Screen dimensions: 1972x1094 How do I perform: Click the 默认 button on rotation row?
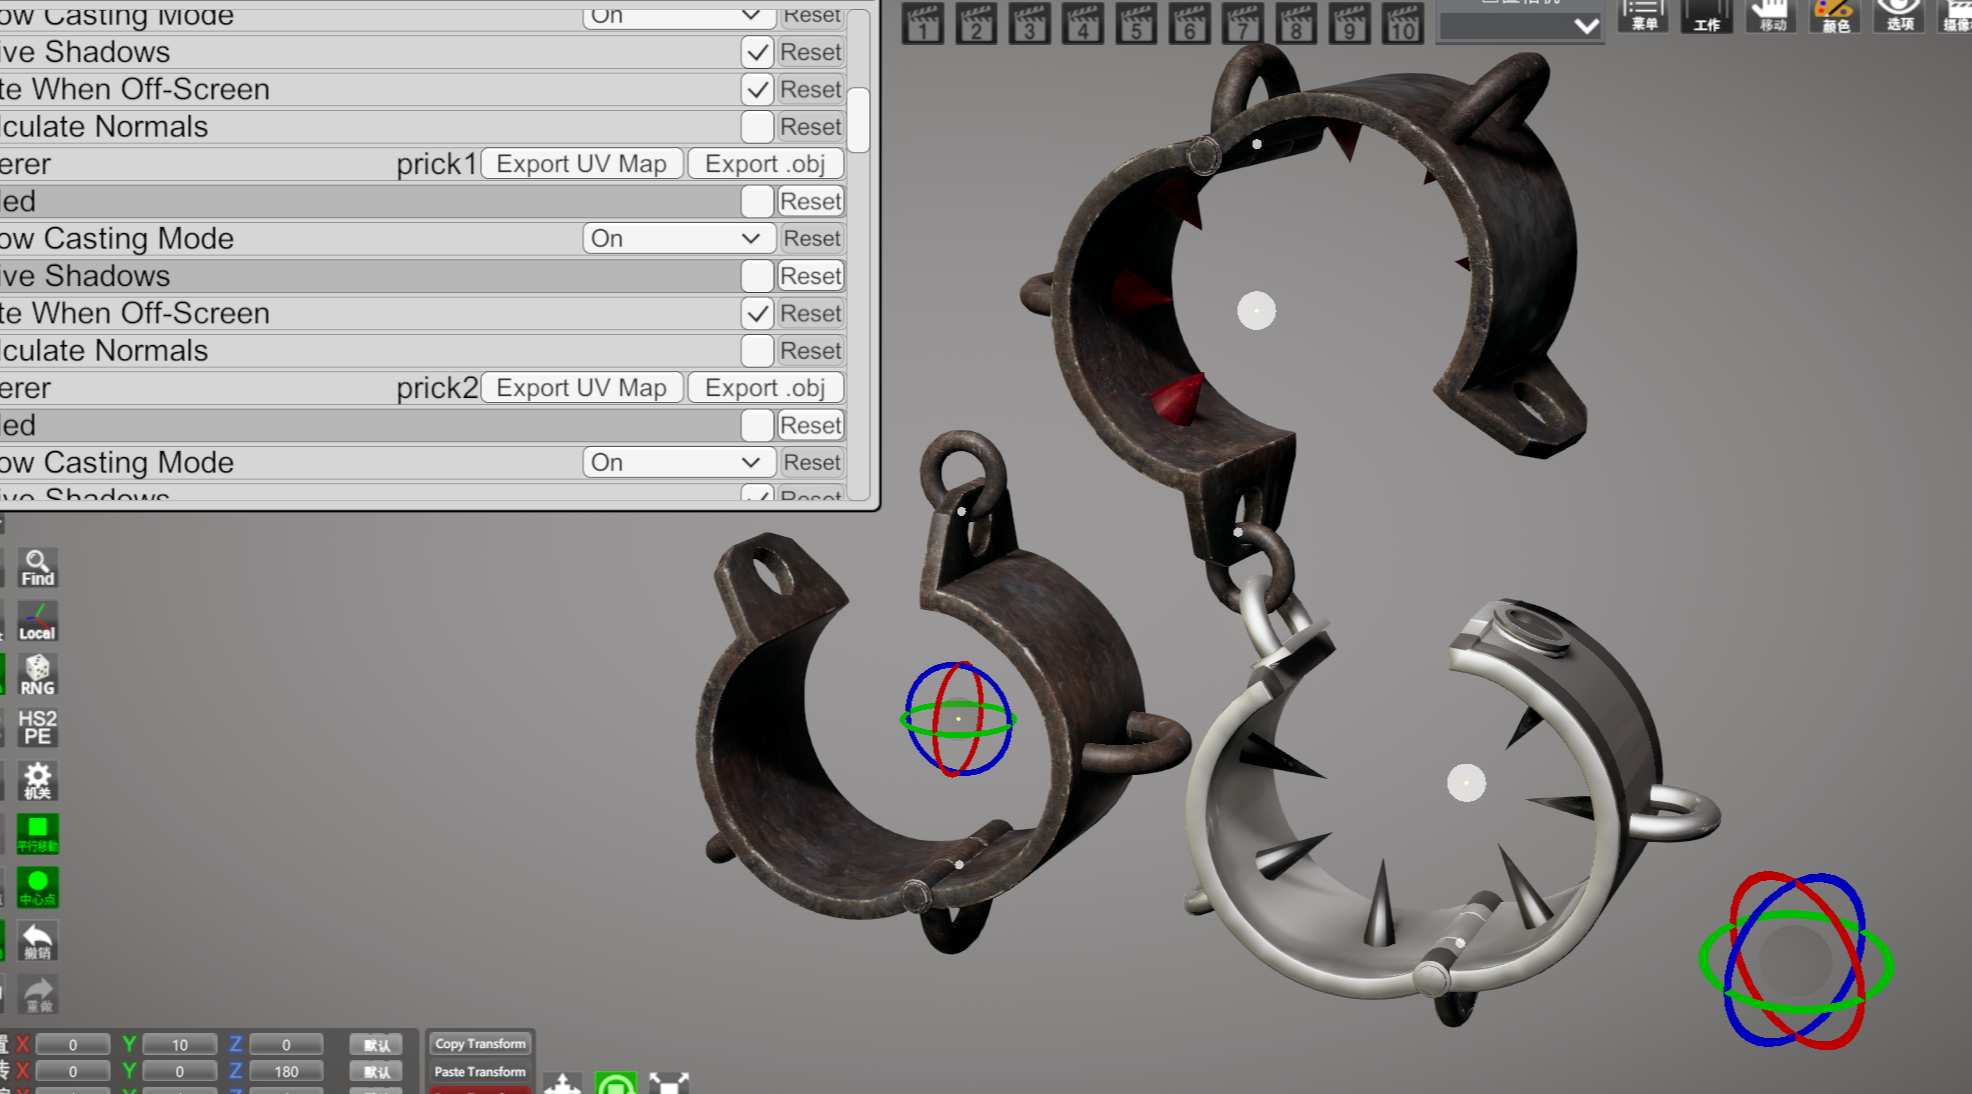click(x=376, y=1071)
